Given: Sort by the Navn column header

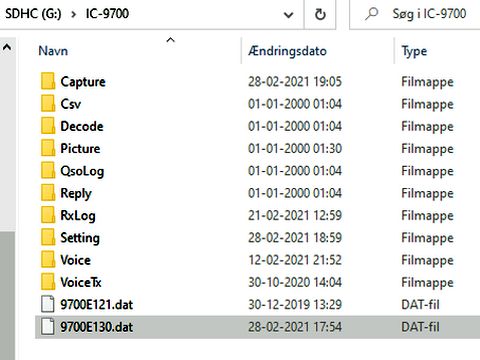Looking at the screenshot, I should [x=53, y=51].
